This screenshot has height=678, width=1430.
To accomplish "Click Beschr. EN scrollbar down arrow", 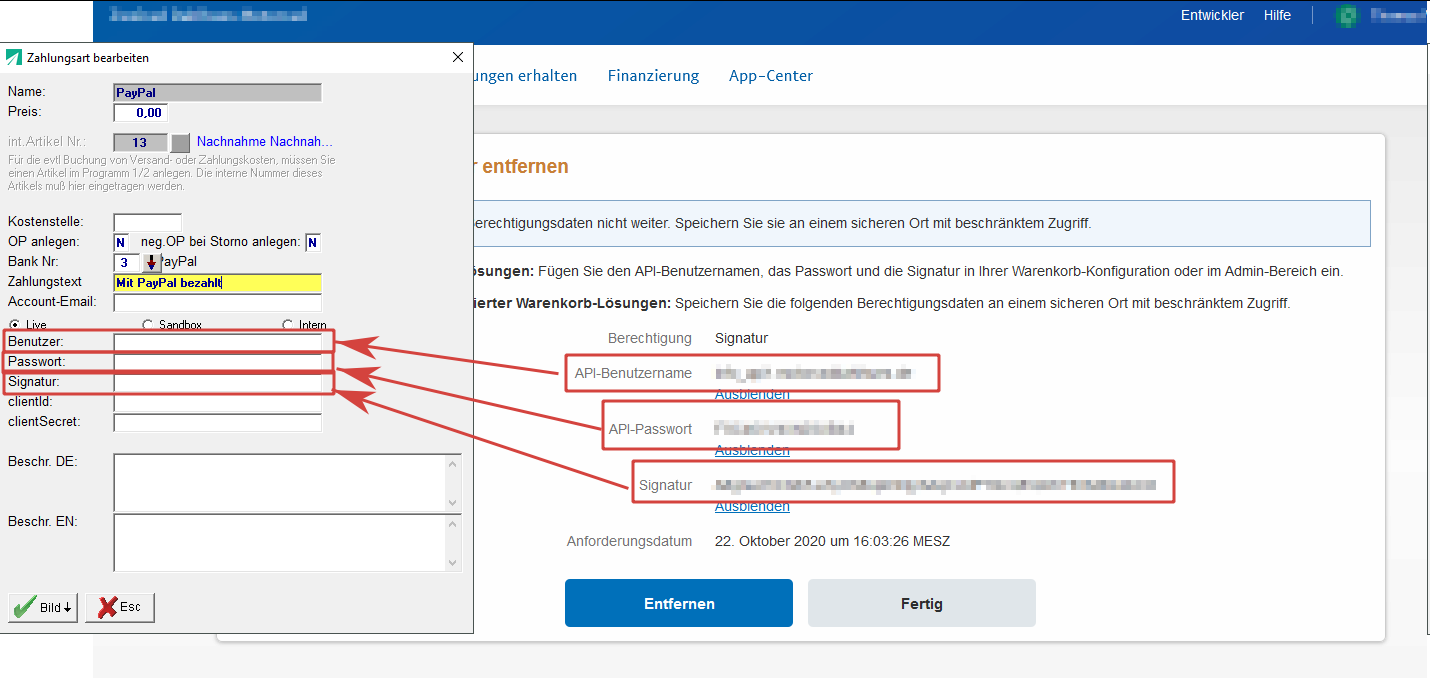I will point(453,563).
